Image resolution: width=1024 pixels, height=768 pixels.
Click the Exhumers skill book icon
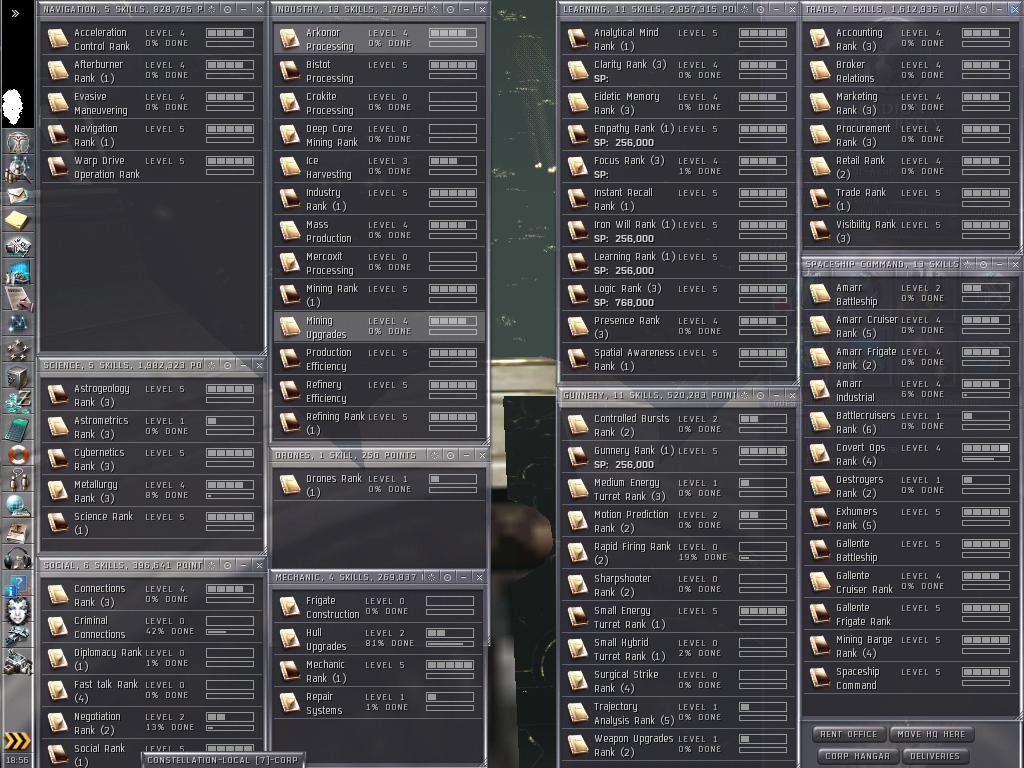pos(820,518)
